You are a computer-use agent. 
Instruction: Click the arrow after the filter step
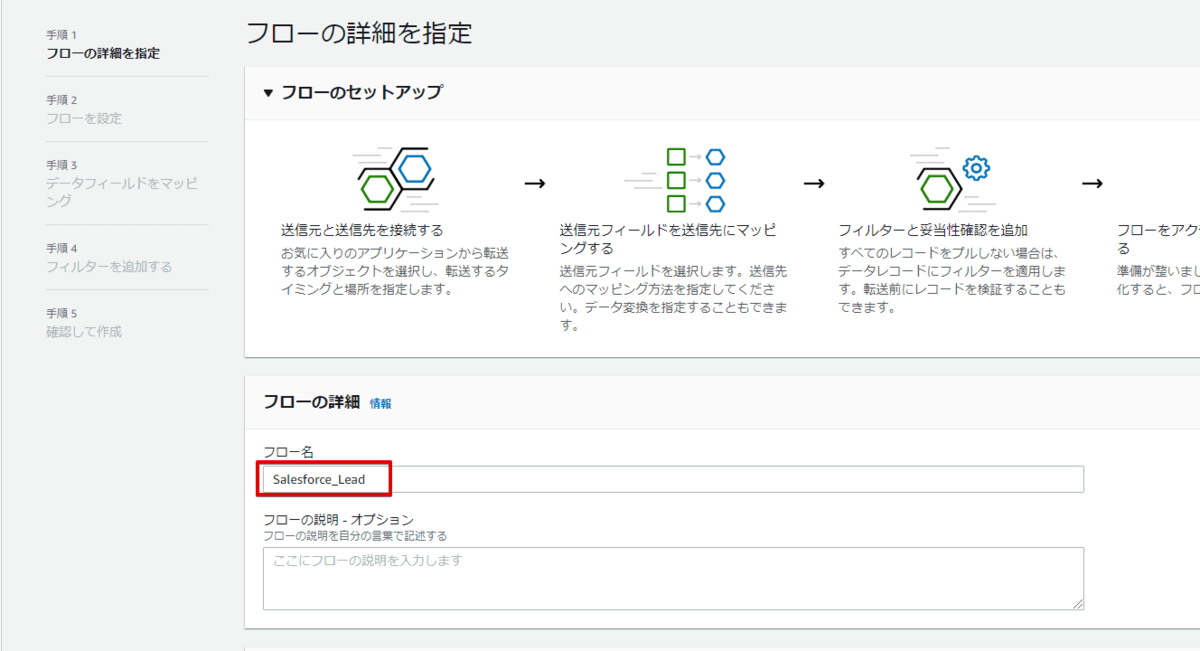1092,183
